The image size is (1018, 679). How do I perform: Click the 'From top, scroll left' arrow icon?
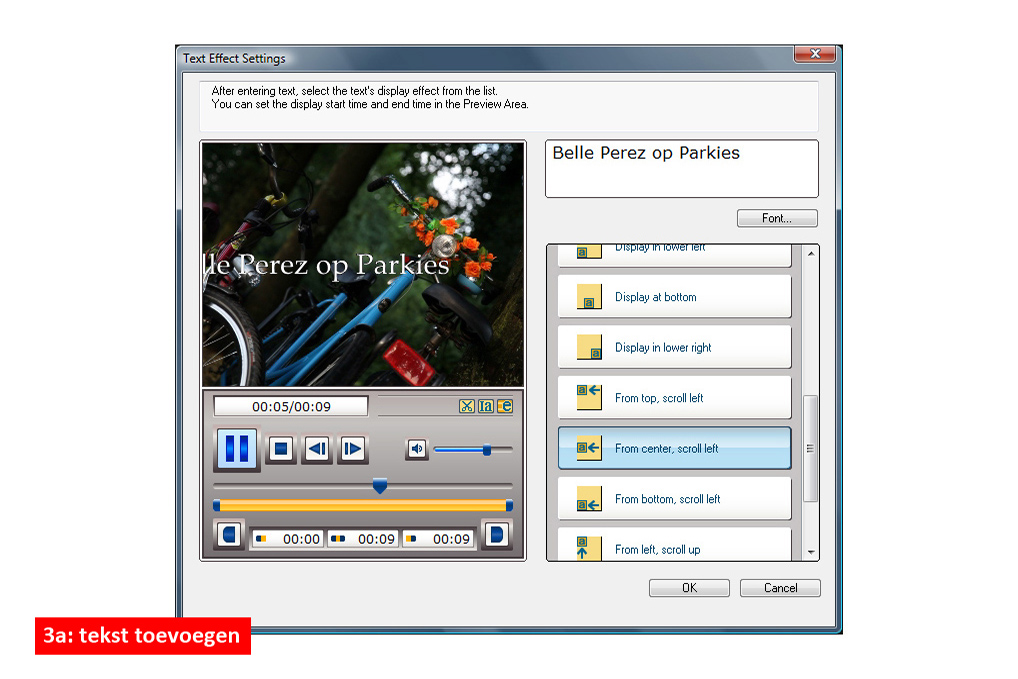590,397
